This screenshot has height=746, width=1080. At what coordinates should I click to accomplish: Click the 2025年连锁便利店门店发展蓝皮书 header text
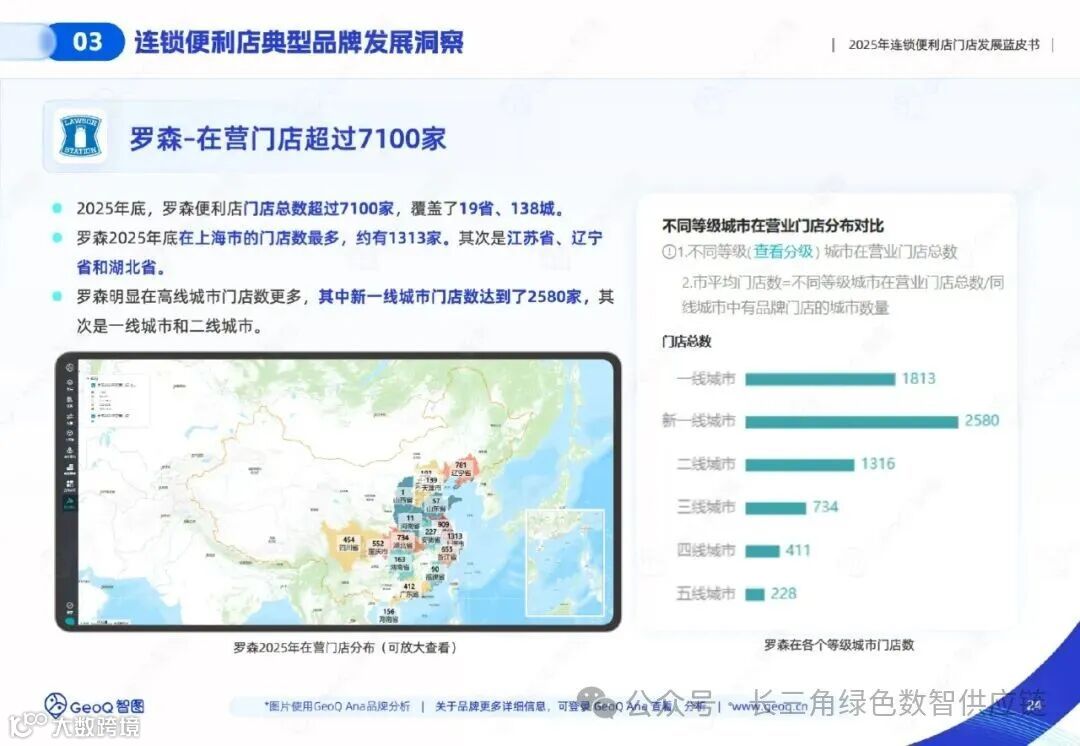click(944, 45)
